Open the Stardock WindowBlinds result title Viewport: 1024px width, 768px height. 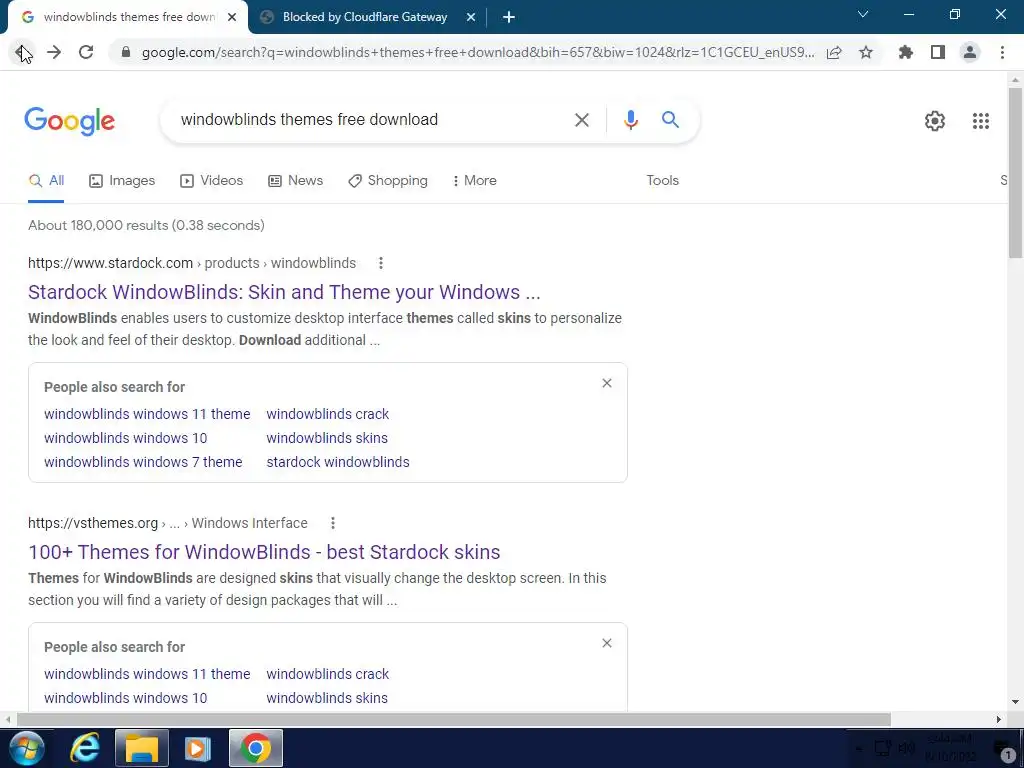pos(284,292)
